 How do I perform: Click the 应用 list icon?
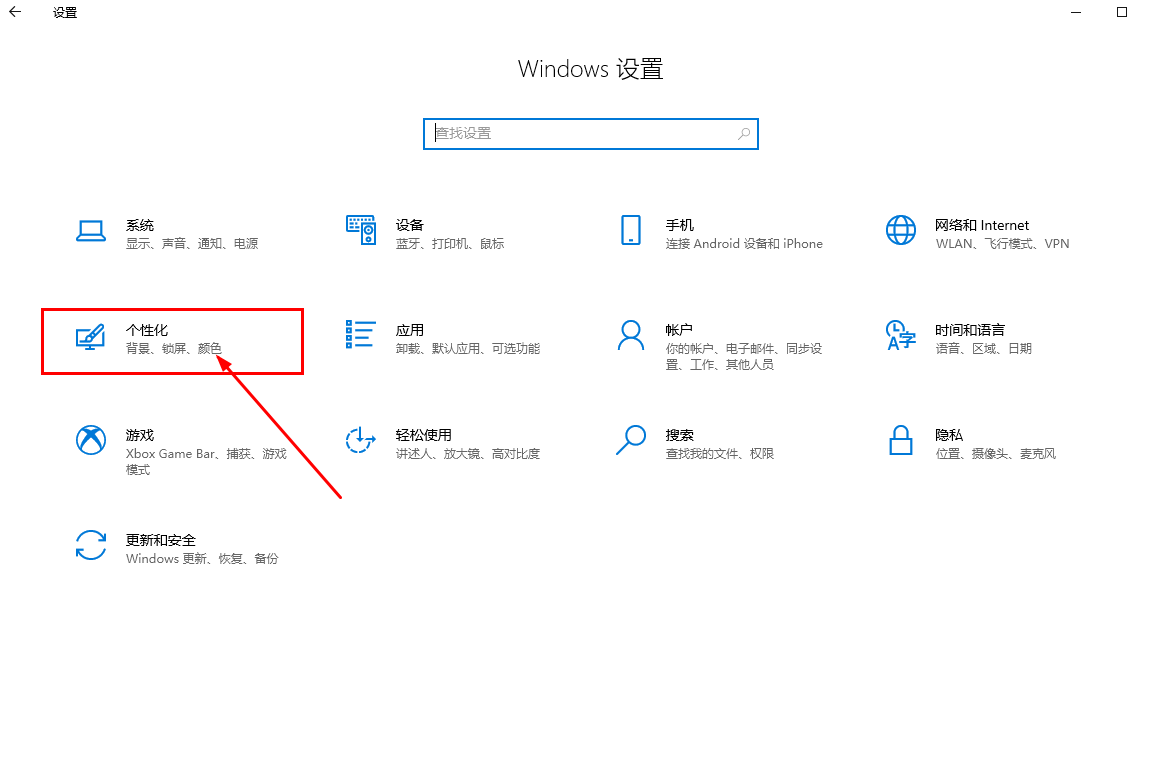pyautogui.click(x=361, y=335)
